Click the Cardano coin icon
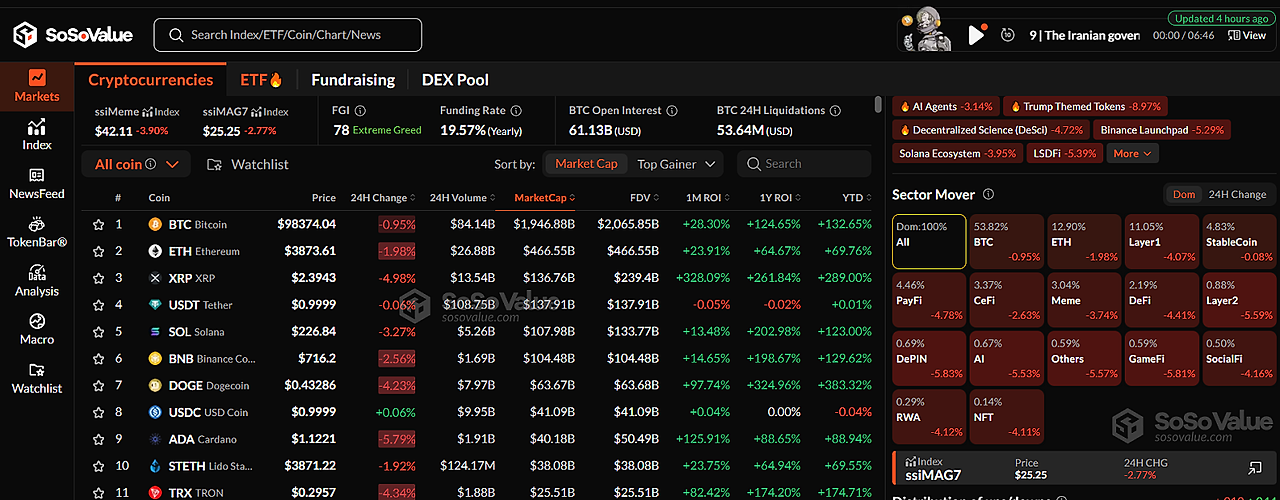The width and height of the screenshot is (1280, 500). (x=155, y=439)
